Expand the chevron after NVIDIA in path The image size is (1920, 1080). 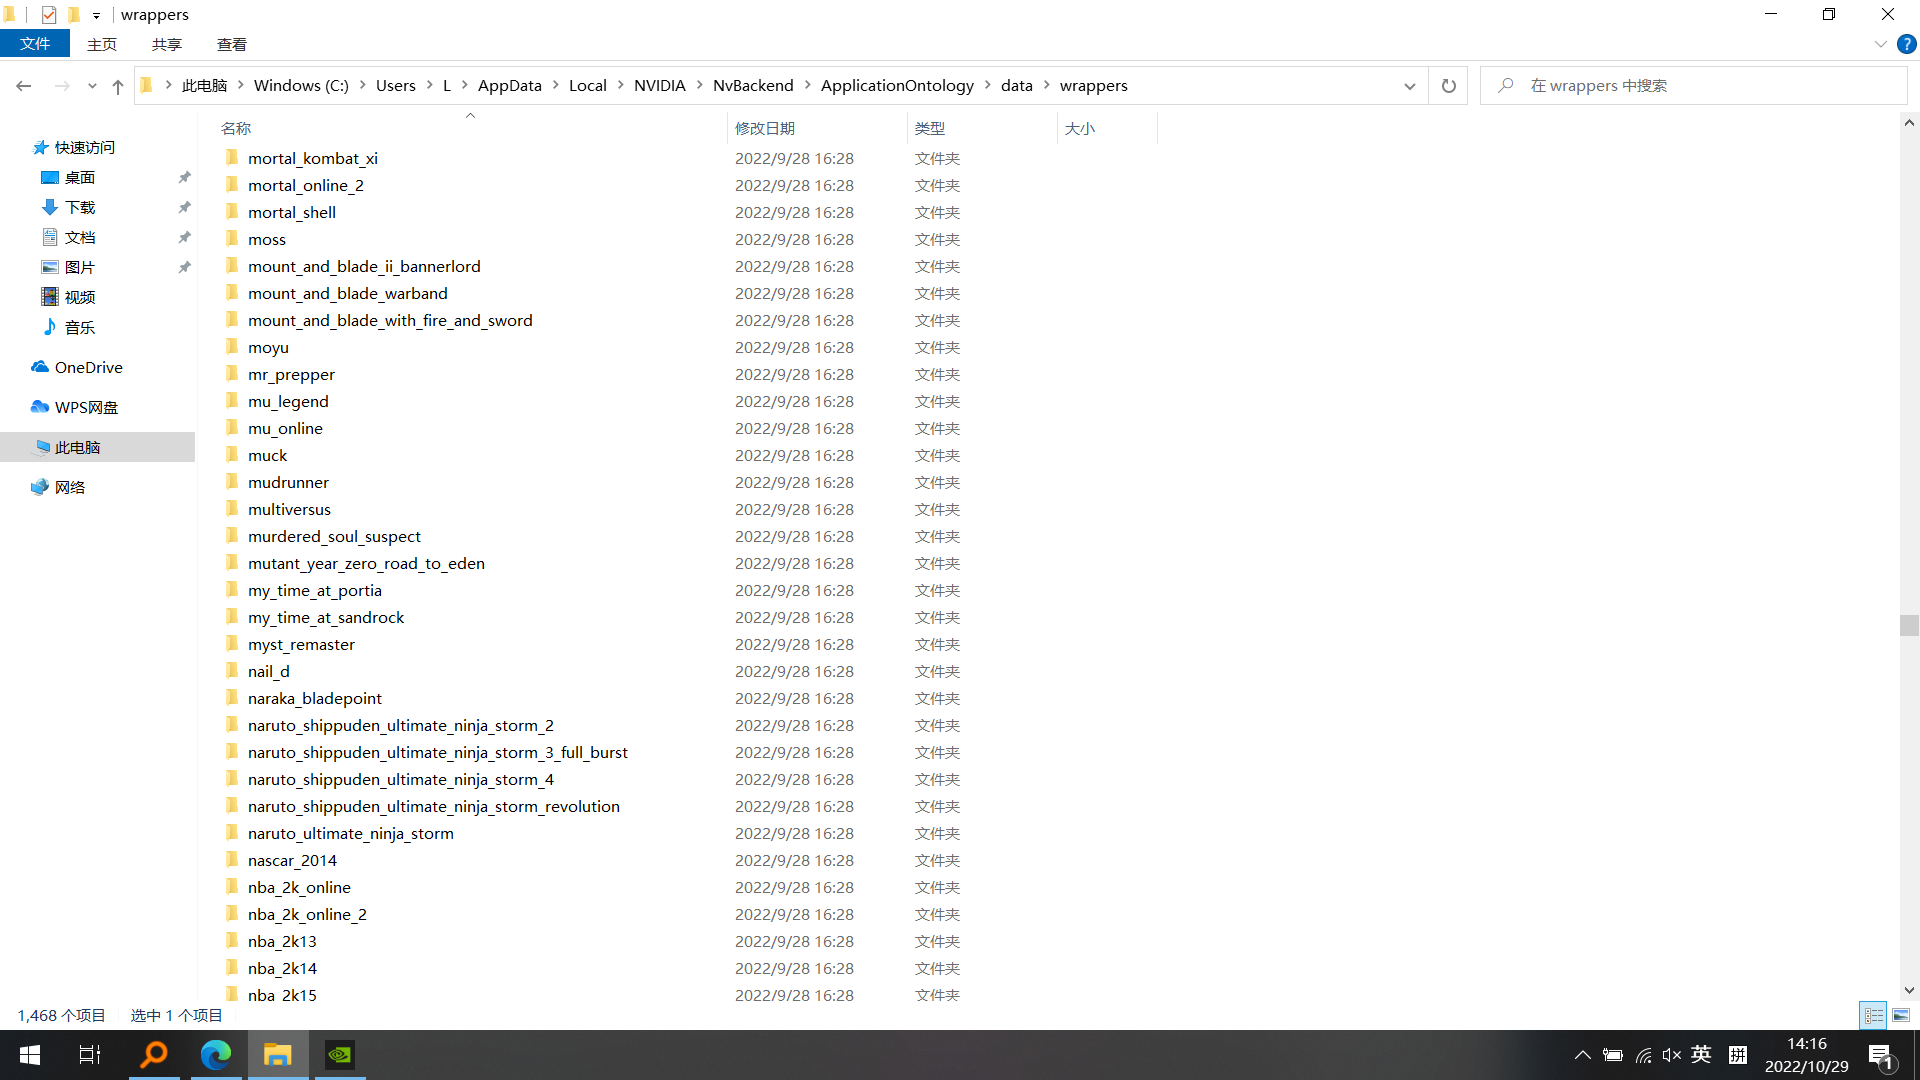[x=699, y=86]
